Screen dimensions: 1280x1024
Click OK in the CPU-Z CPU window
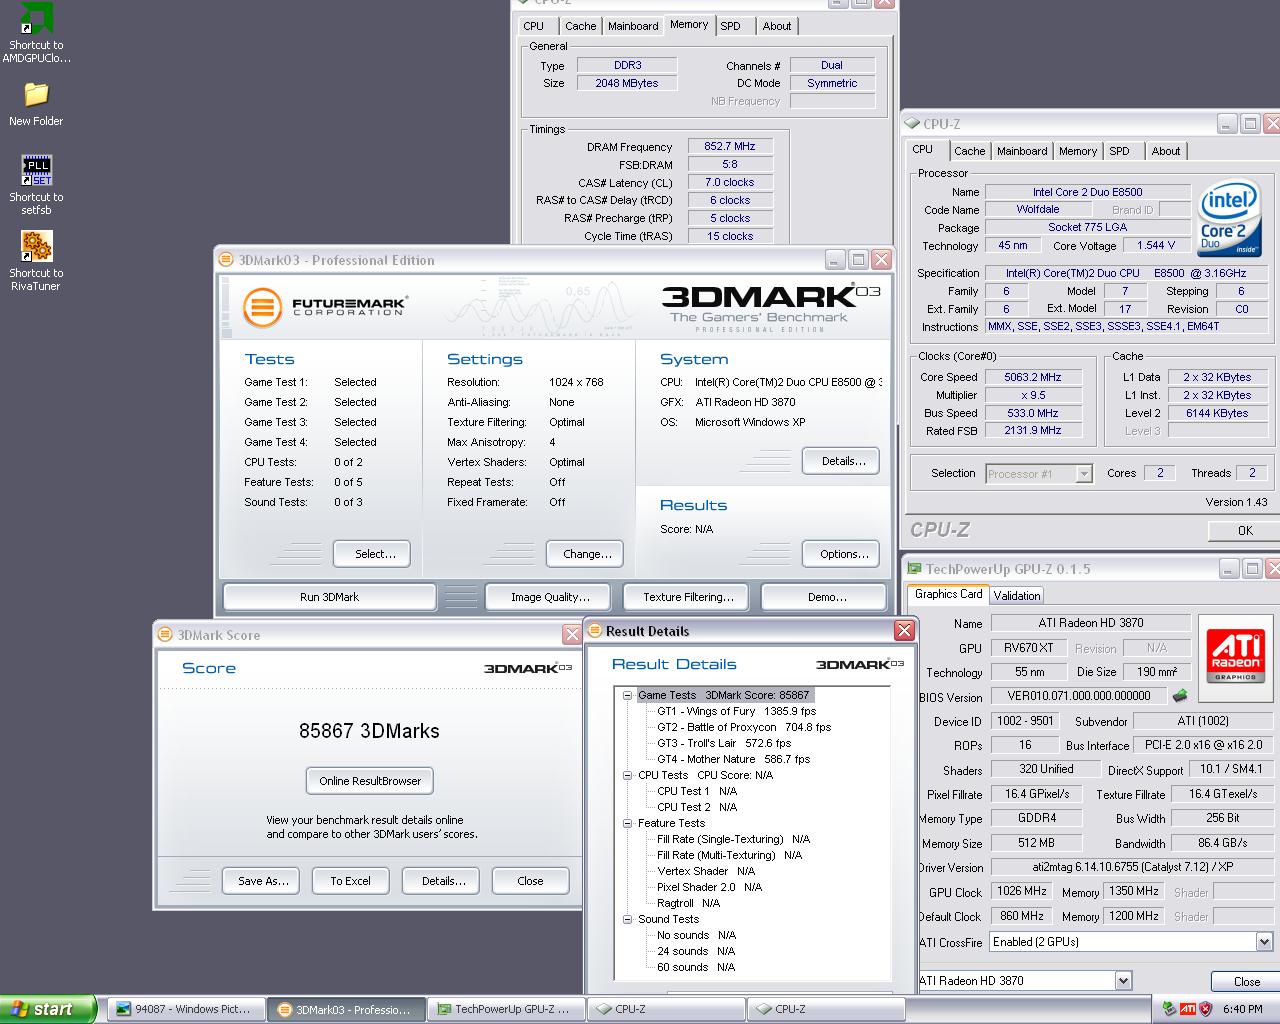[1244, 531]
